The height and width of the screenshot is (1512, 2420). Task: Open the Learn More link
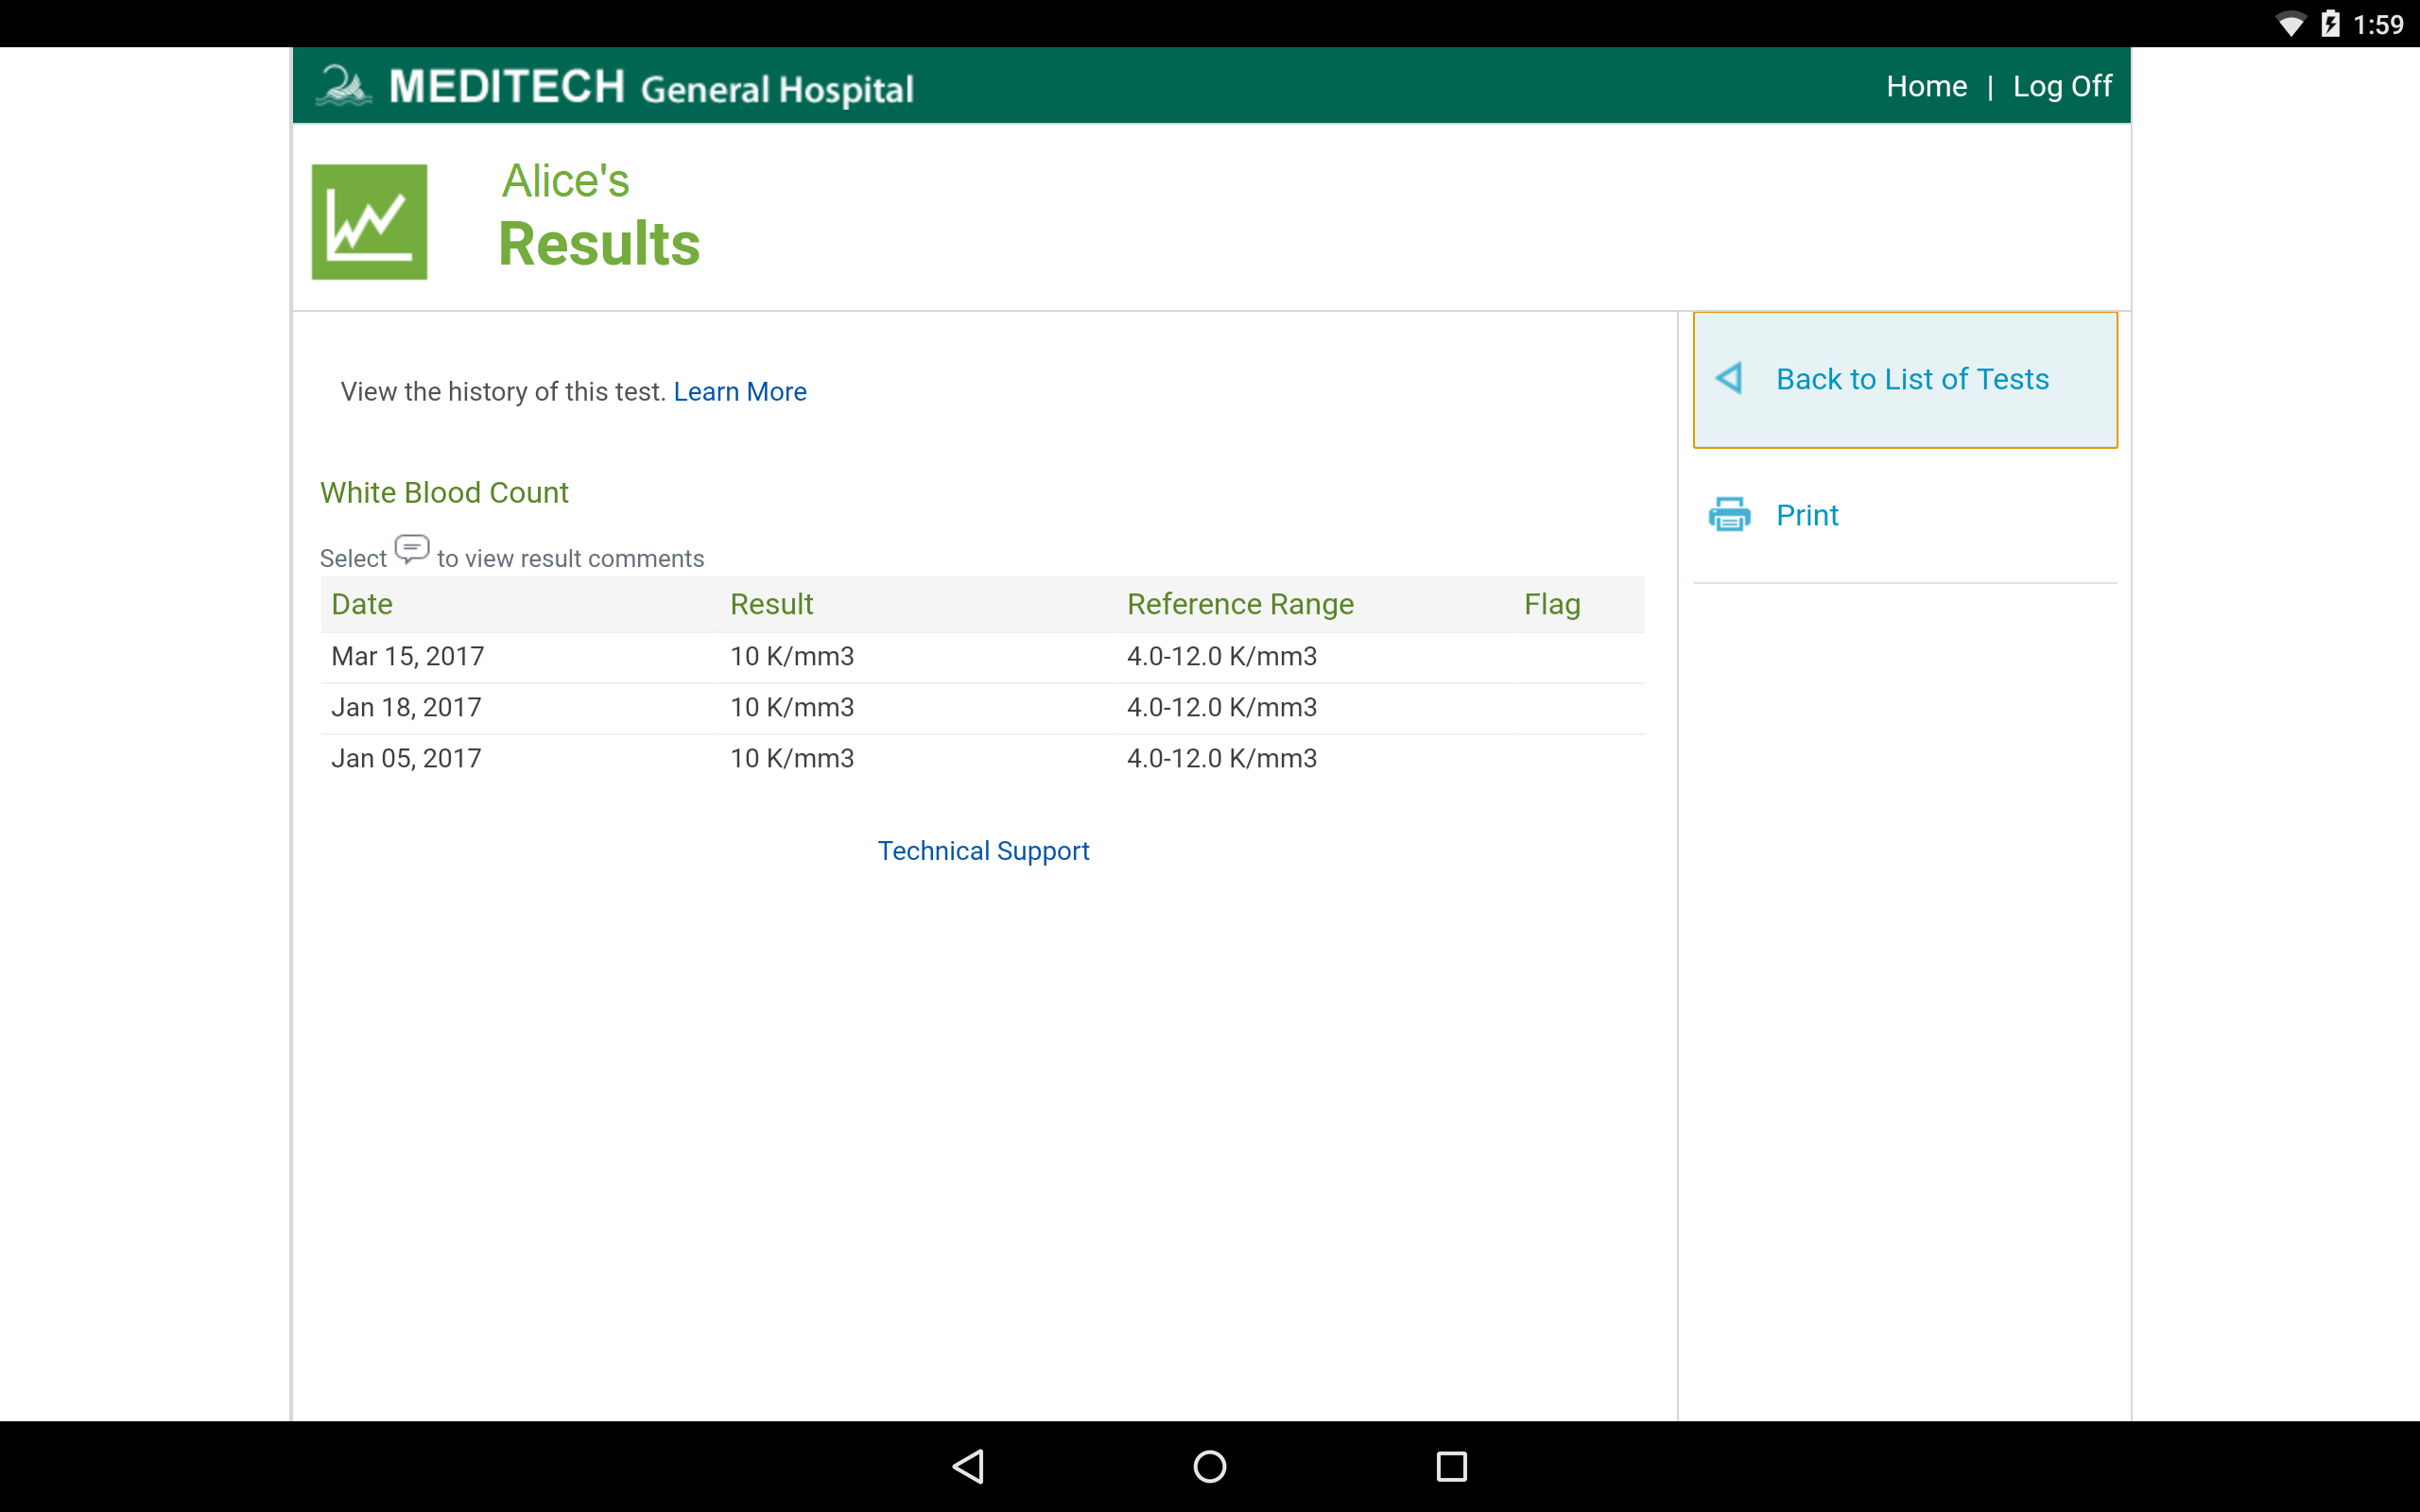click(739, 391)
